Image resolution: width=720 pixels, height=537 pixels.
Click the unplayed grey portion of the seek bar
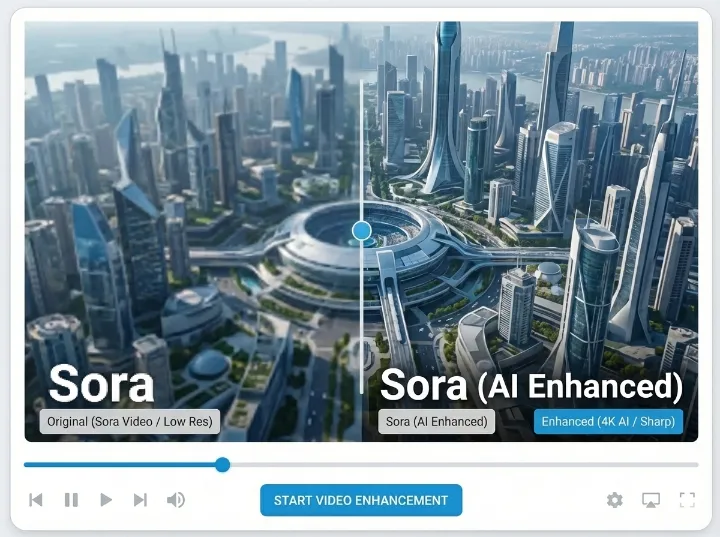(x=464, y=465)
